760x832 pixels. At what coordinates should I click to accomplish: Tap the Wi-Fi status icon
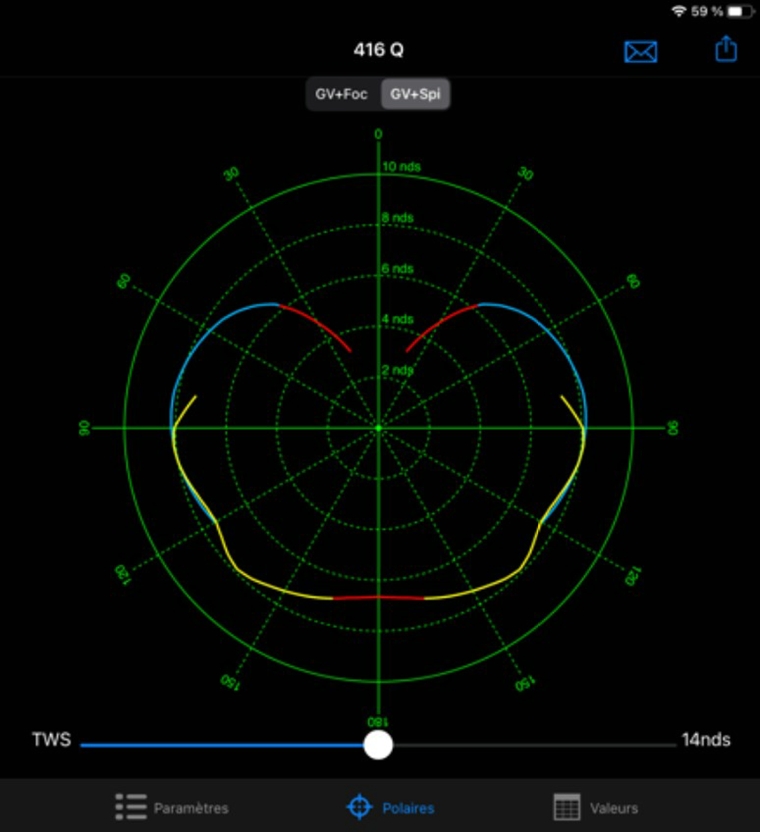tap(679, 11)
